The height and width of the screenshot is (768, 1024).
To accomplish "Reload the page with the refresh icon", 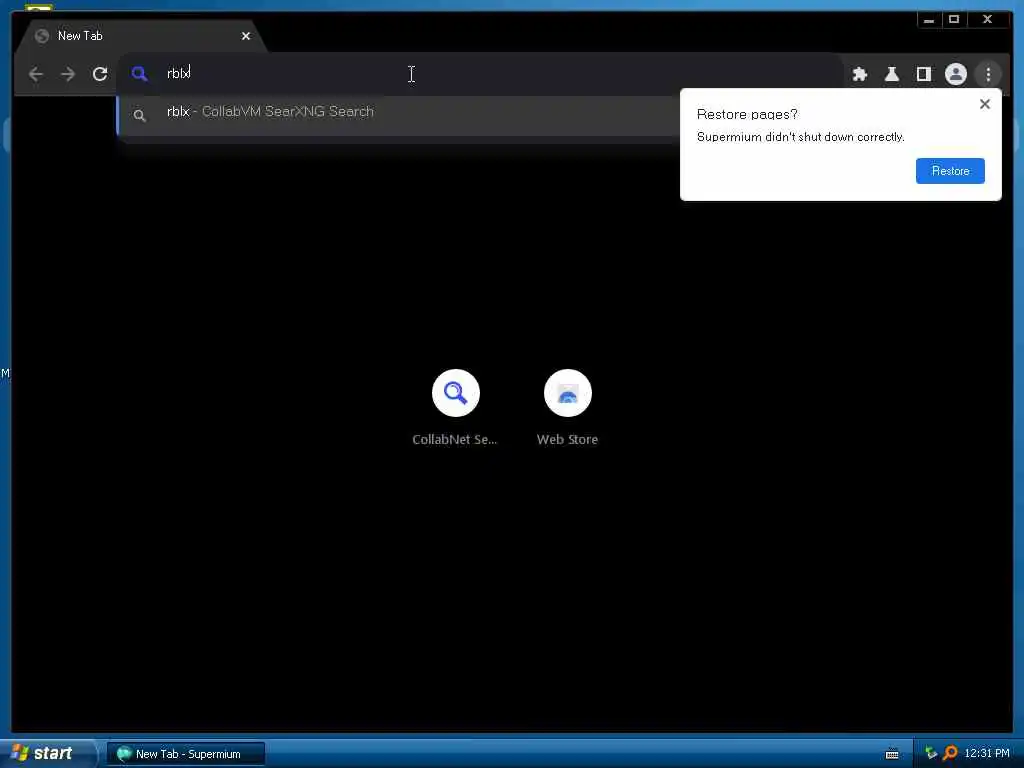I will pos(100,74).
